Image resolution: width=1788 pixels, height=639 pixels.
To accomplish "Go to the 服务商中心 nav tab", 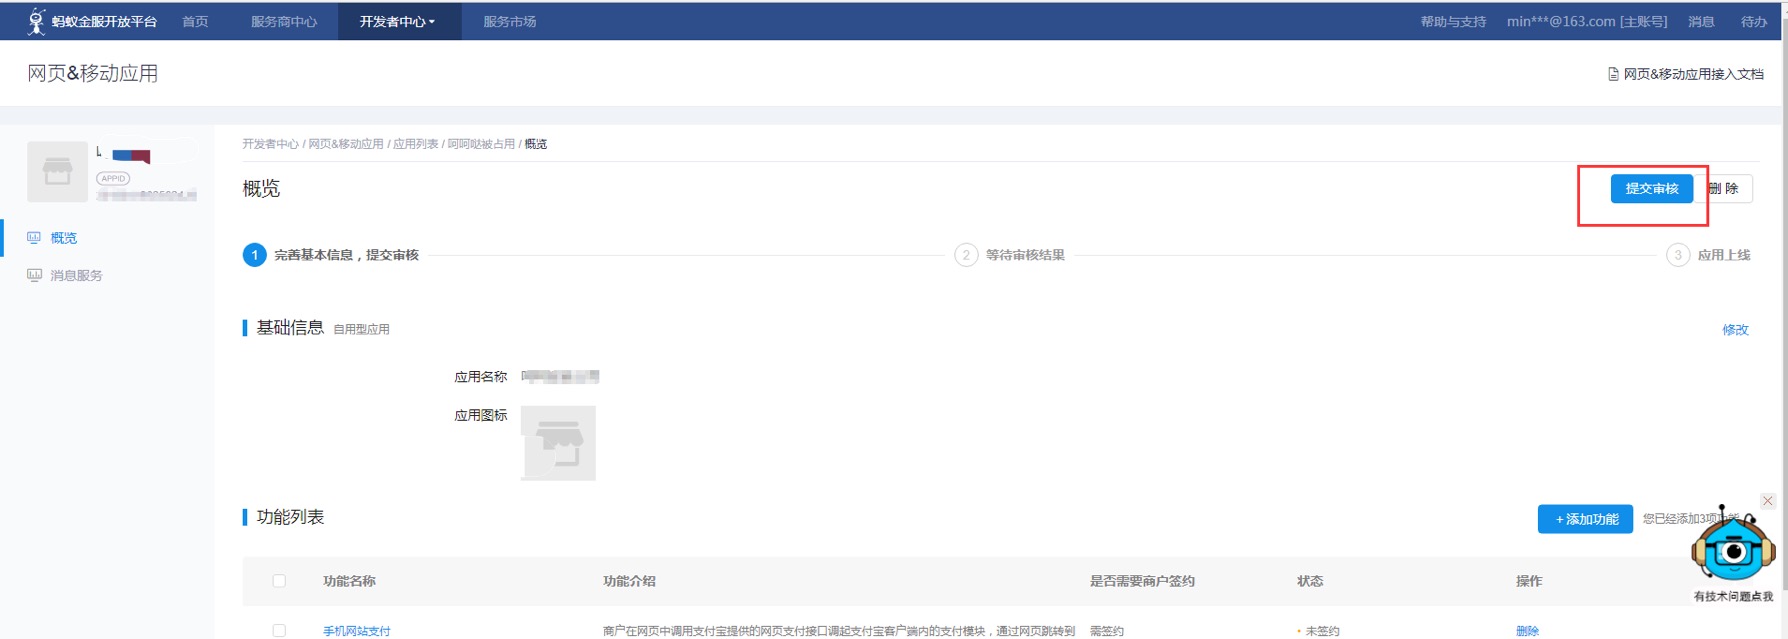I will click(283, 21).
